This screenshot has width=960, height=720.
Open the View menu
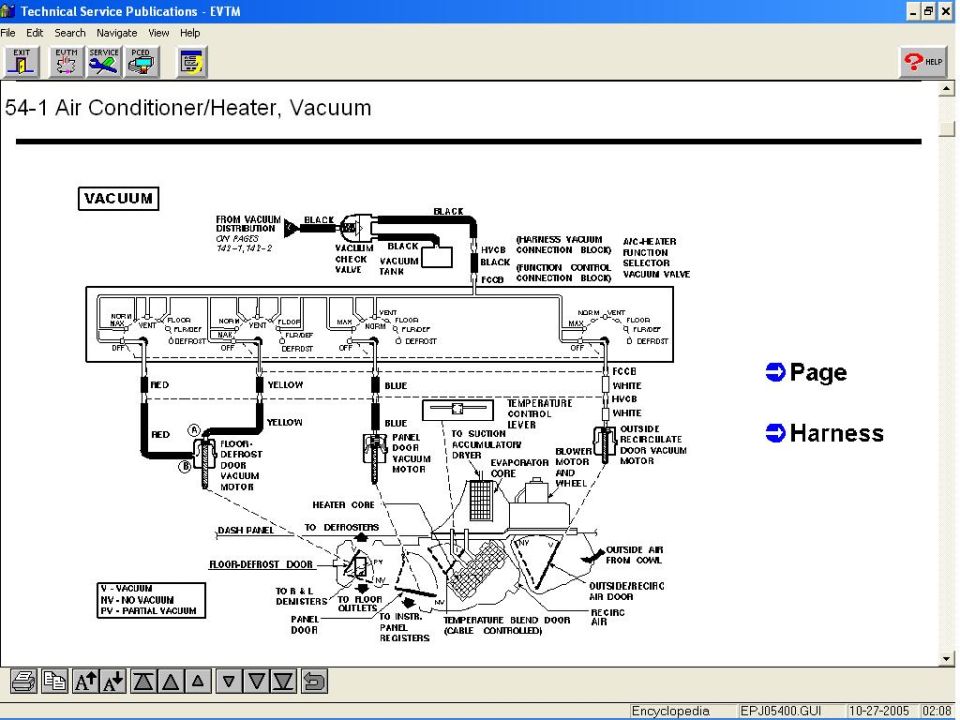[x=159, y=33]
